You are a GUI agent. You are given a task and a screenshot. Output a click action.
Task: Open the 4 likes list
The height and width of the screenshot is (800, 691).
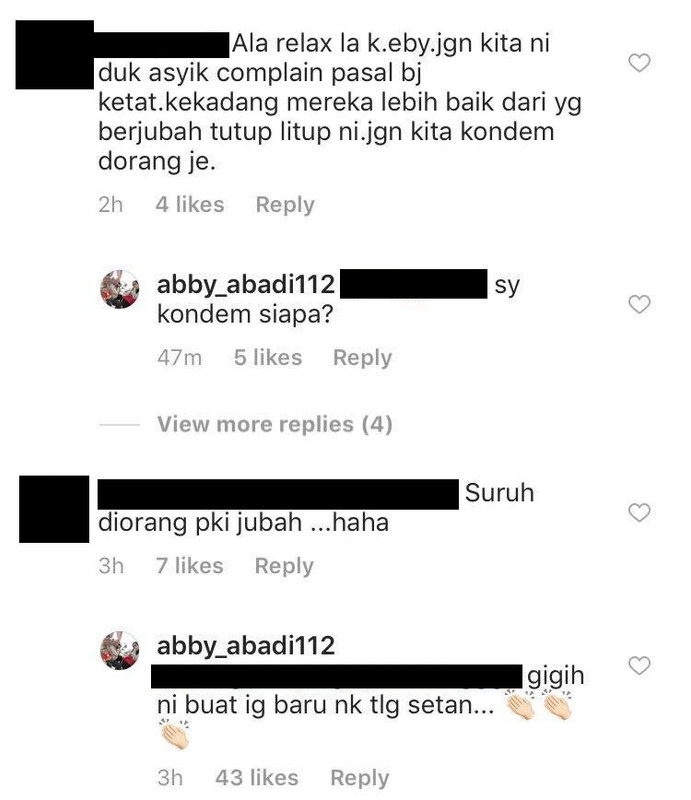coord(190,205)
